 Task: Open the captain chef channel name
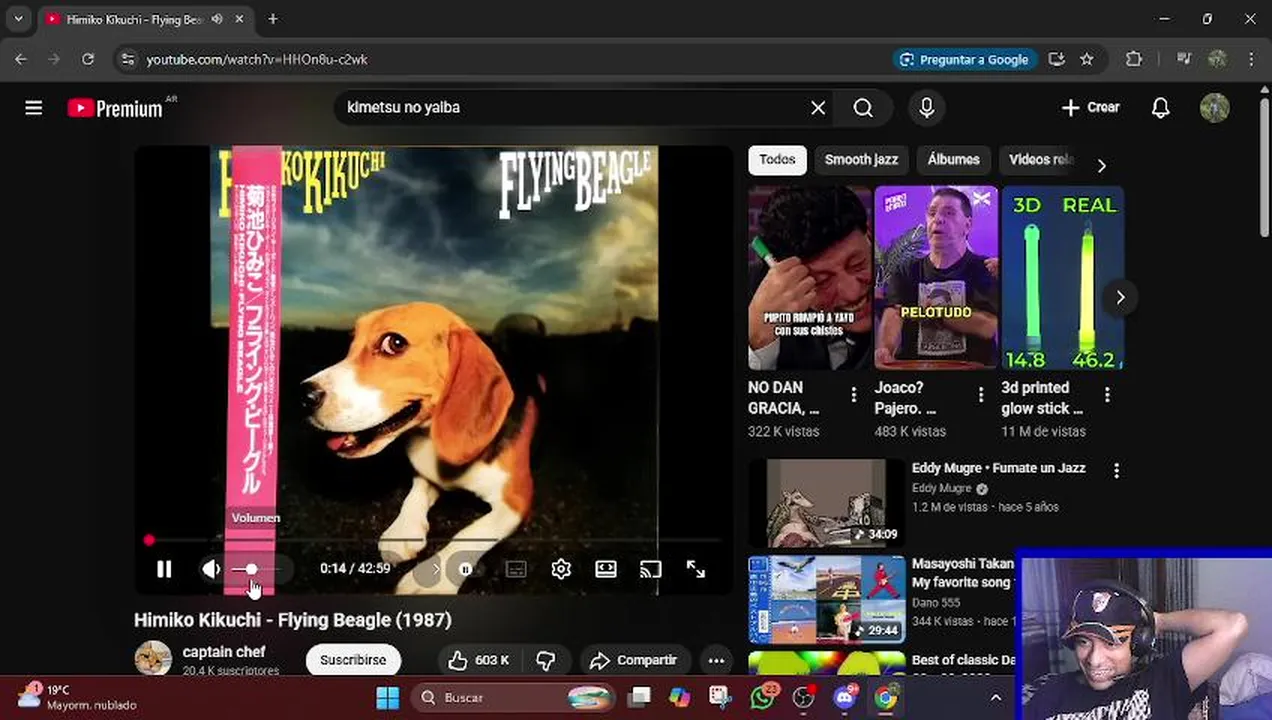(224, 652)
